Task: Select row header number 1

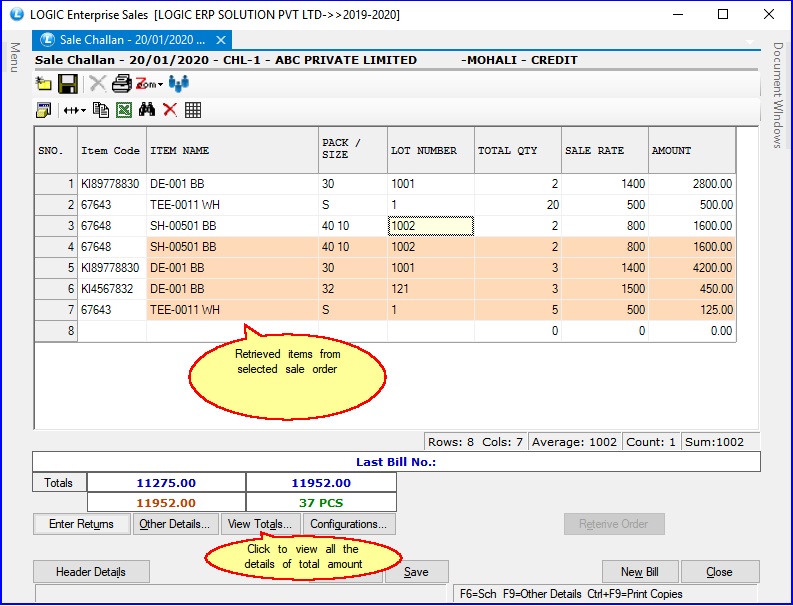Action: 56,184
